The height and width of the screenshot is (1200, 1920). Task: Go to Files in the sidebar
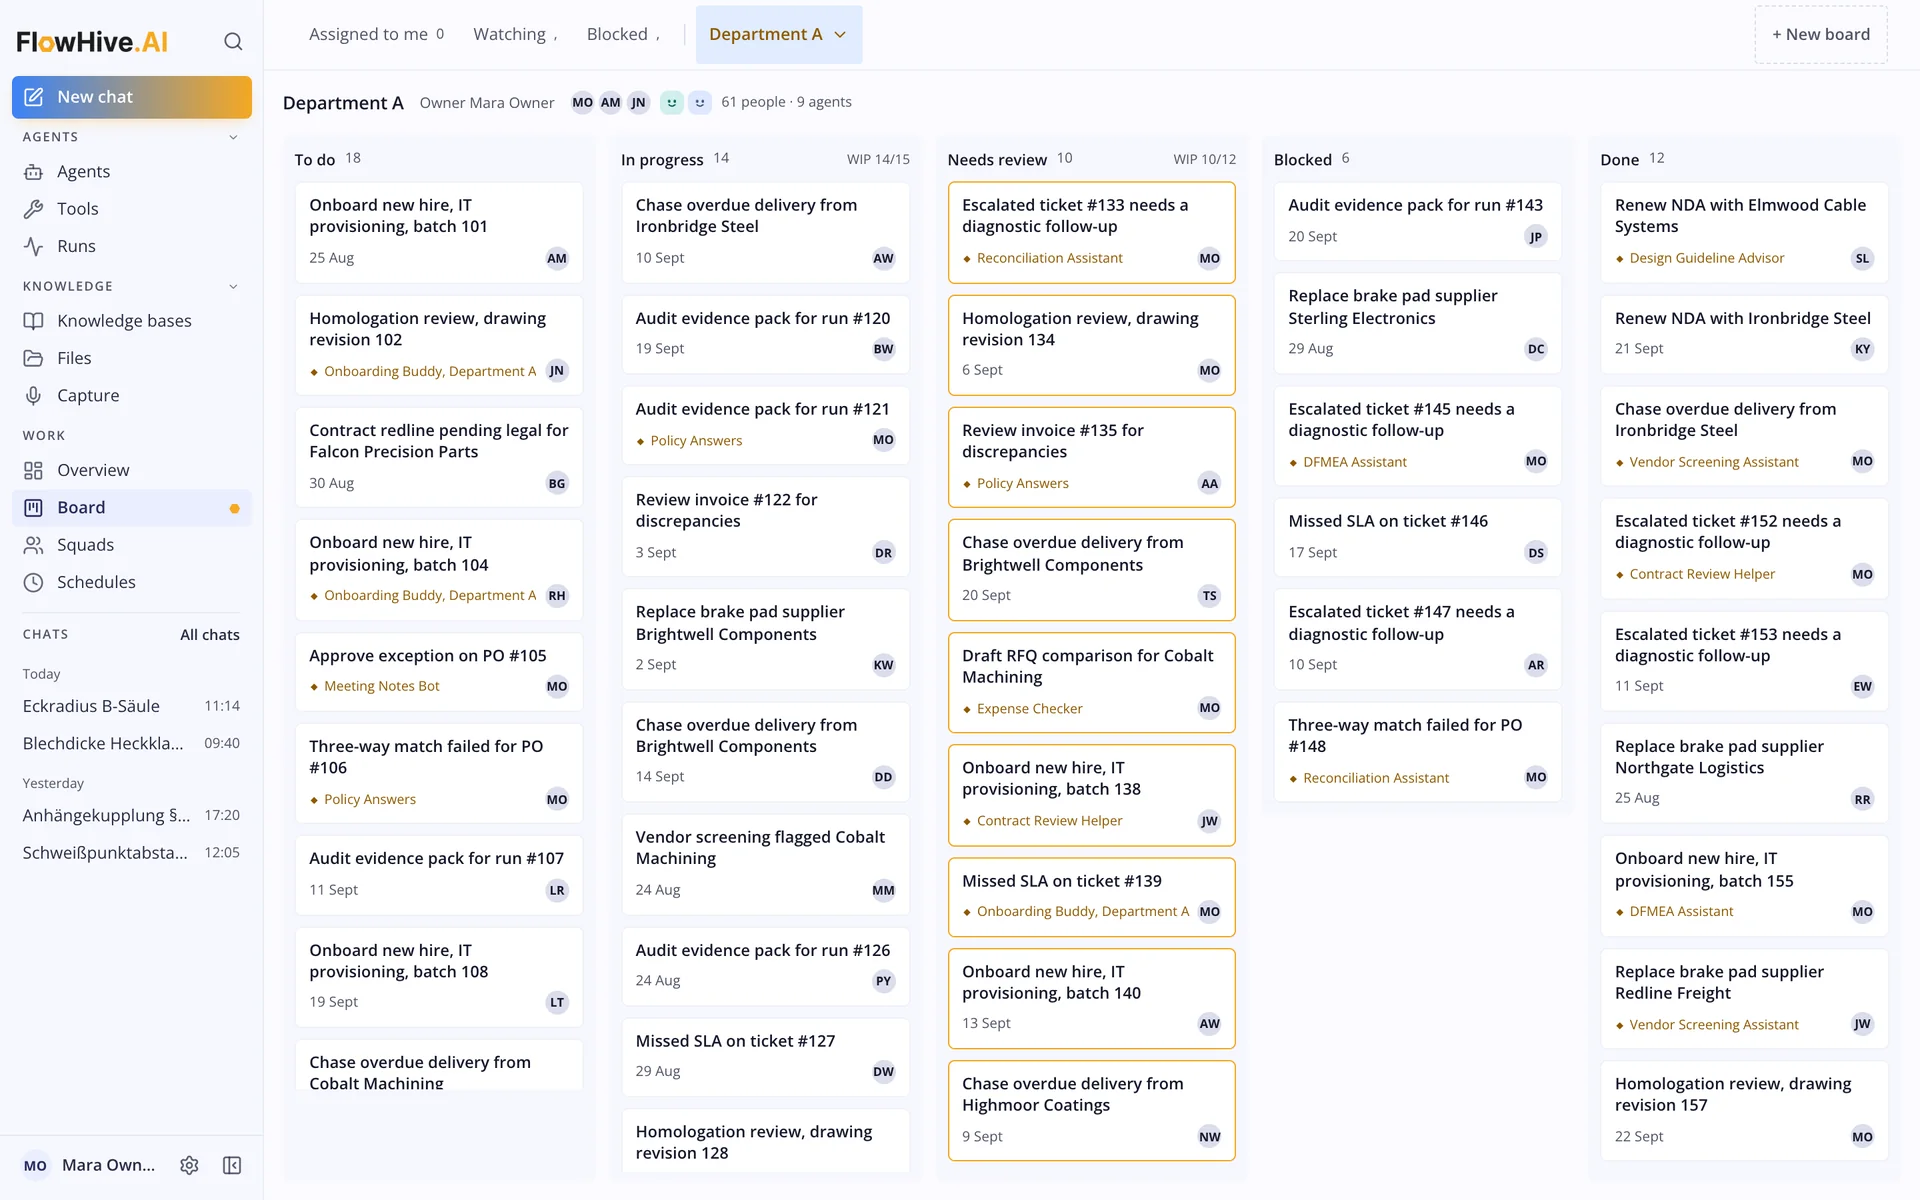131,358
